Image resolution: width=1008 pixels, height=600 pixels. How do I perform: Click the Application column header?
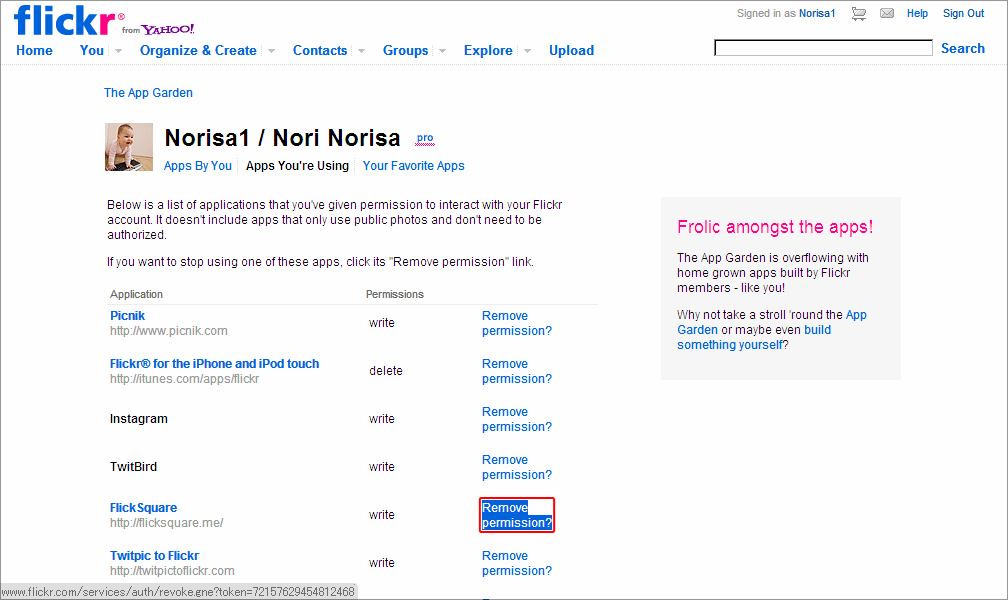[136, 295]
